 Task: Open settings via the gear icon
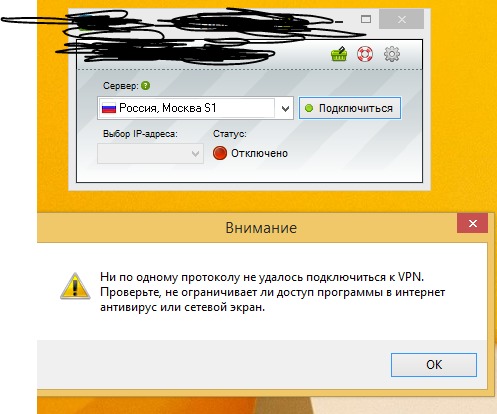(x=392, y=54)
